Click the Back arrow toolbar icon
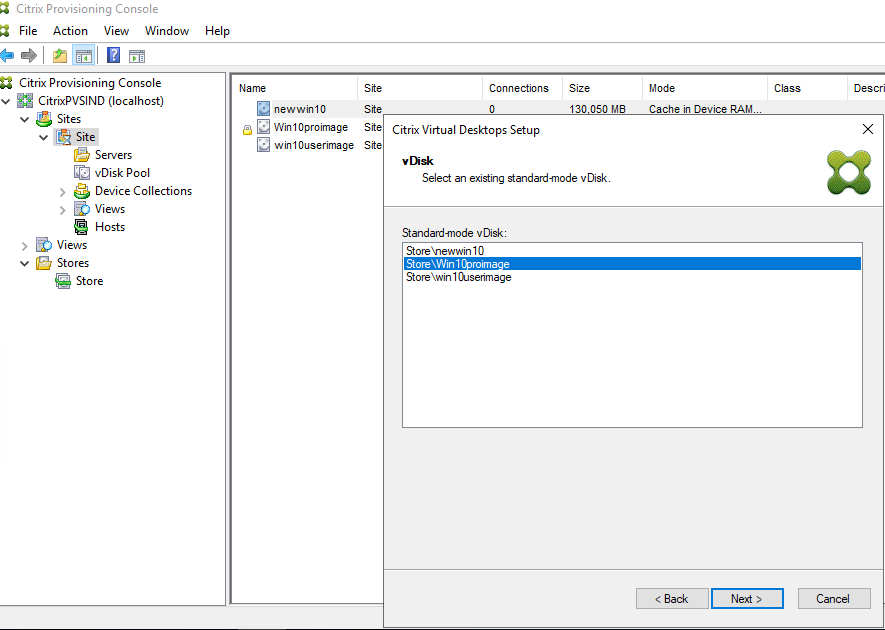The width and height of the screenshot is (885, 630). (7, 55)
